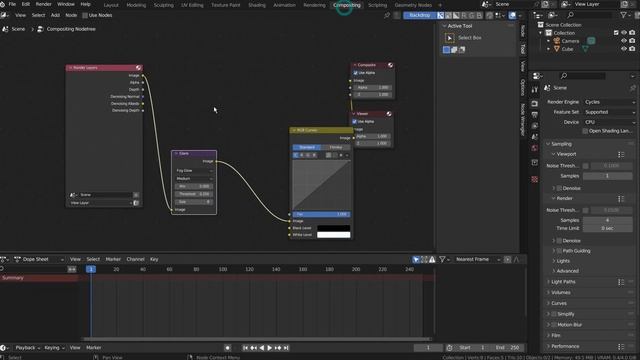The width and height of the screenshot is (640, 360).
Task: Click the Render Samples field
Action: 607,220
